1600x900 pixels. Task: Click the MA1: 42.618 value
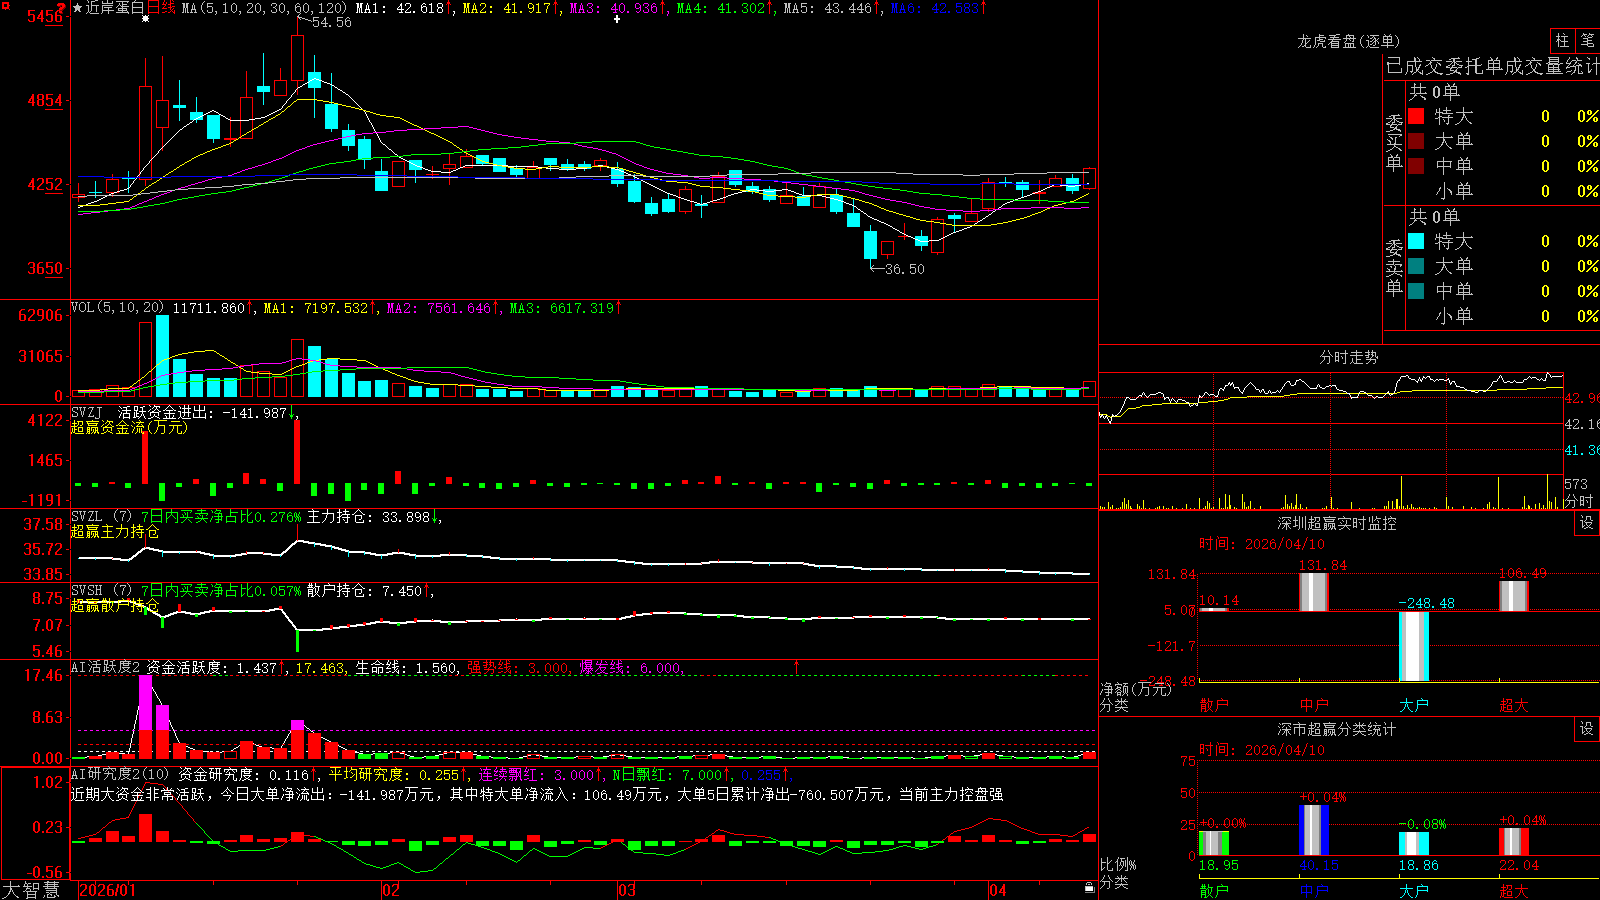click(400, 8)
